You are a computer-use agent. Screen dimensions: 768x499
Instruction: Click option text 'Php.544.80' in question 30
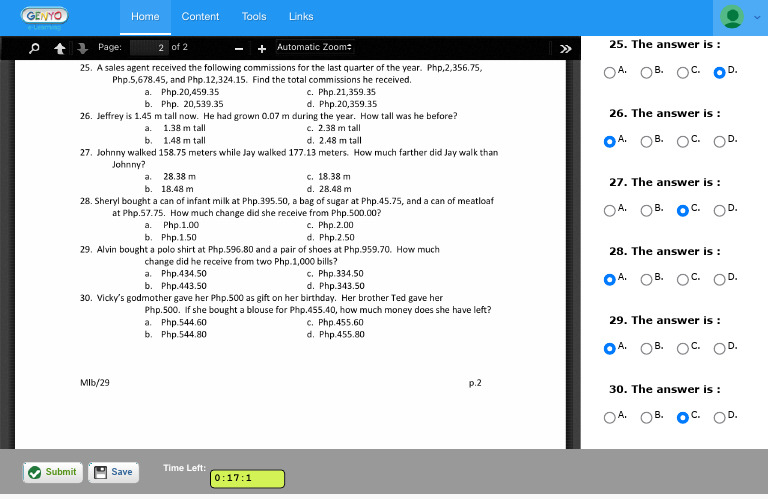(184, 334)
